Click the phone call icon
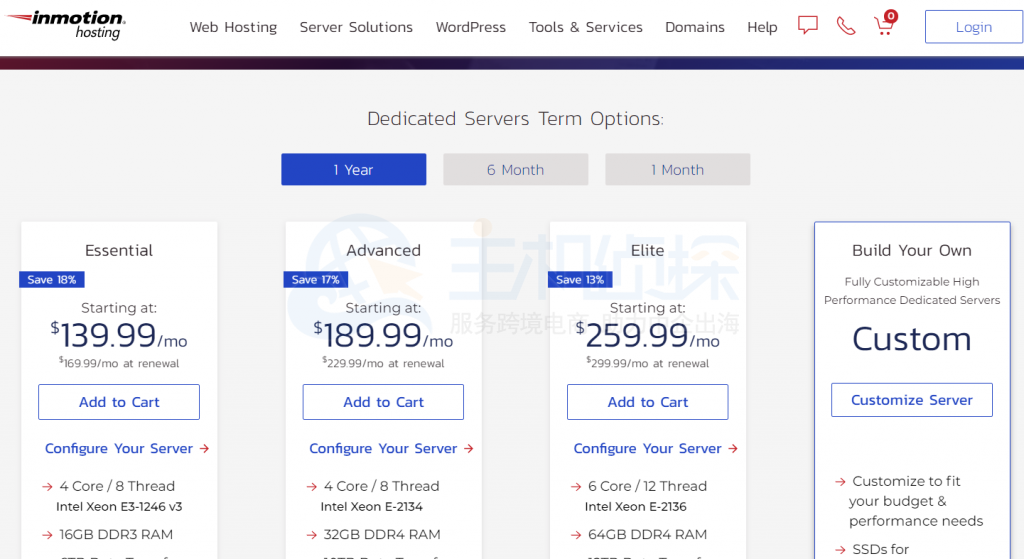The width and height of the screenshot is (1024, 559). click(x=846, y=26)
